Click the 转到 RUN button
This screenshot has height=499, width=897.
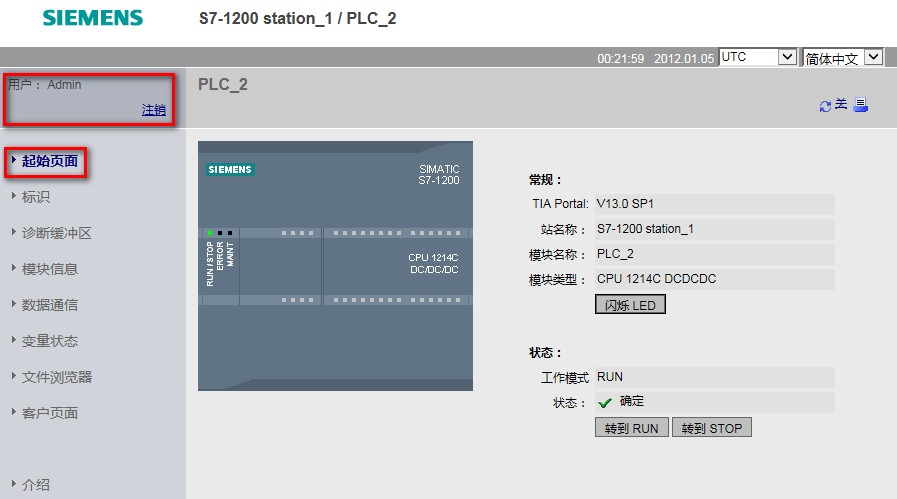tap(632, 427)
